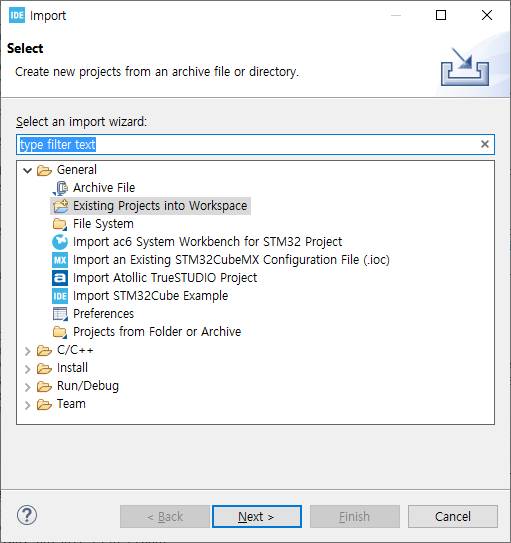Collapse the General folder

click(27, 170)
